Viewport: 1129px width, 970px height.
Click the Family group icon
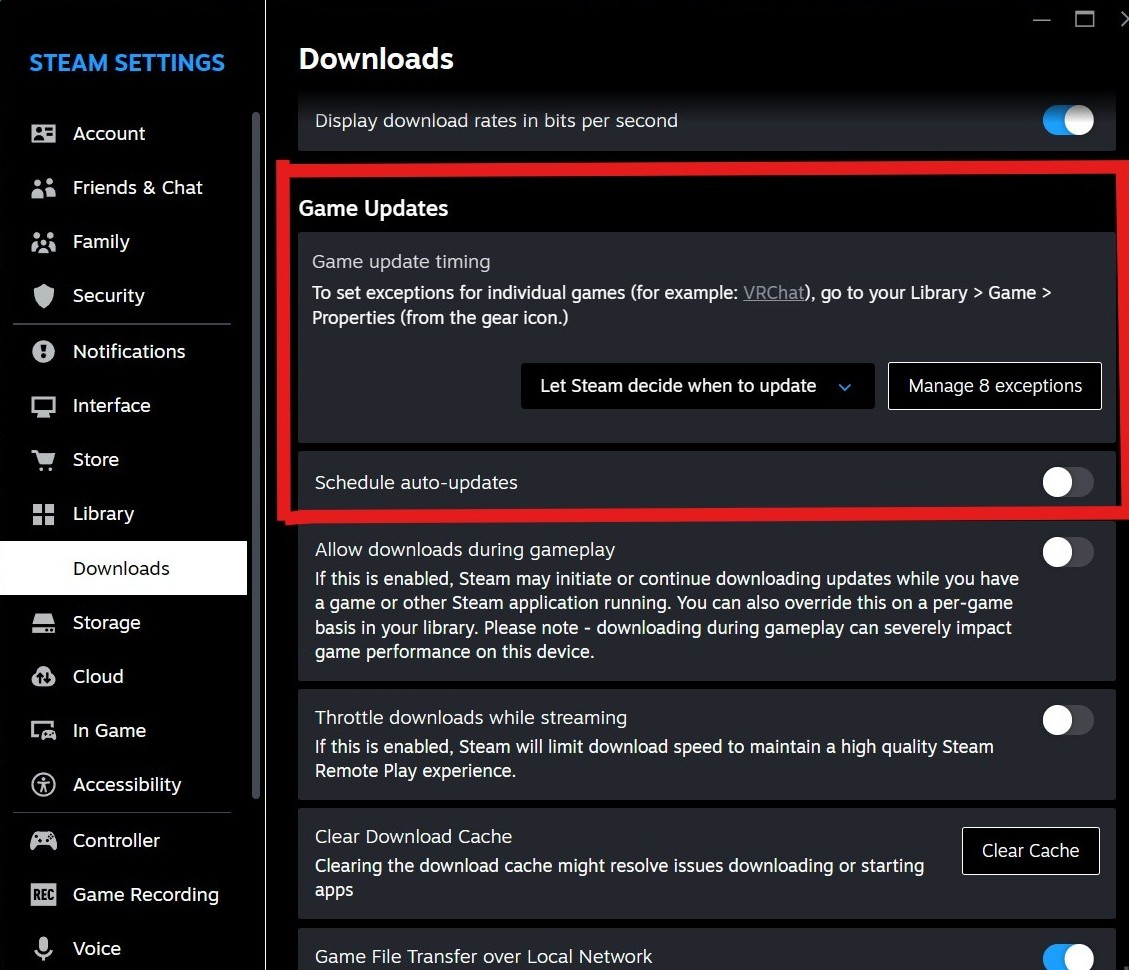[43, 242]
